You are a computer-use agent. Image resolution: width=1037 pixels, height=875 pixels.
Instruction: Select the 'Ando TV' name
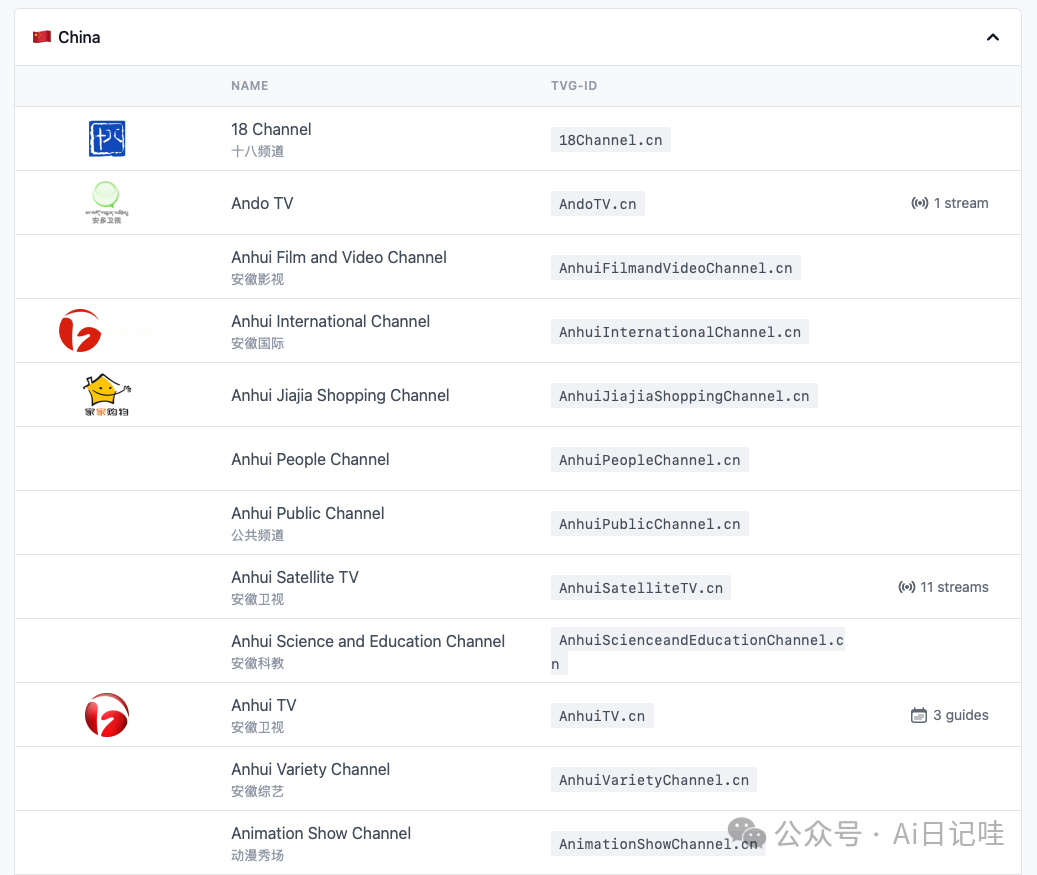click(x=262, y=203)
